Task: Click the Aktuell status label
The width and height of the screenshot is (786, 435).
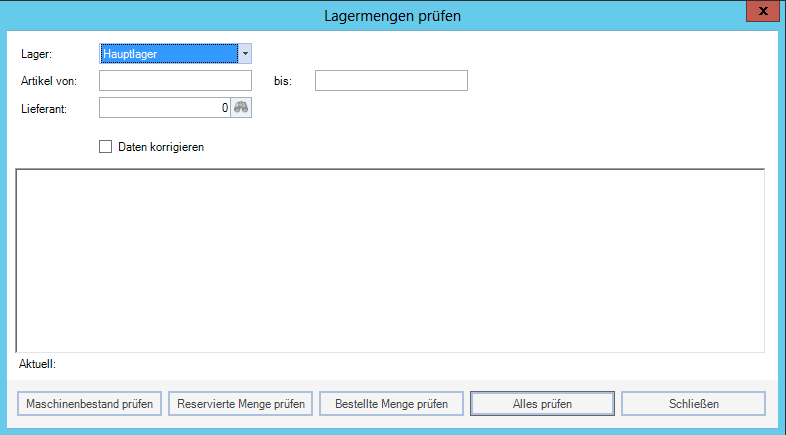Action: tap(37, 364)
